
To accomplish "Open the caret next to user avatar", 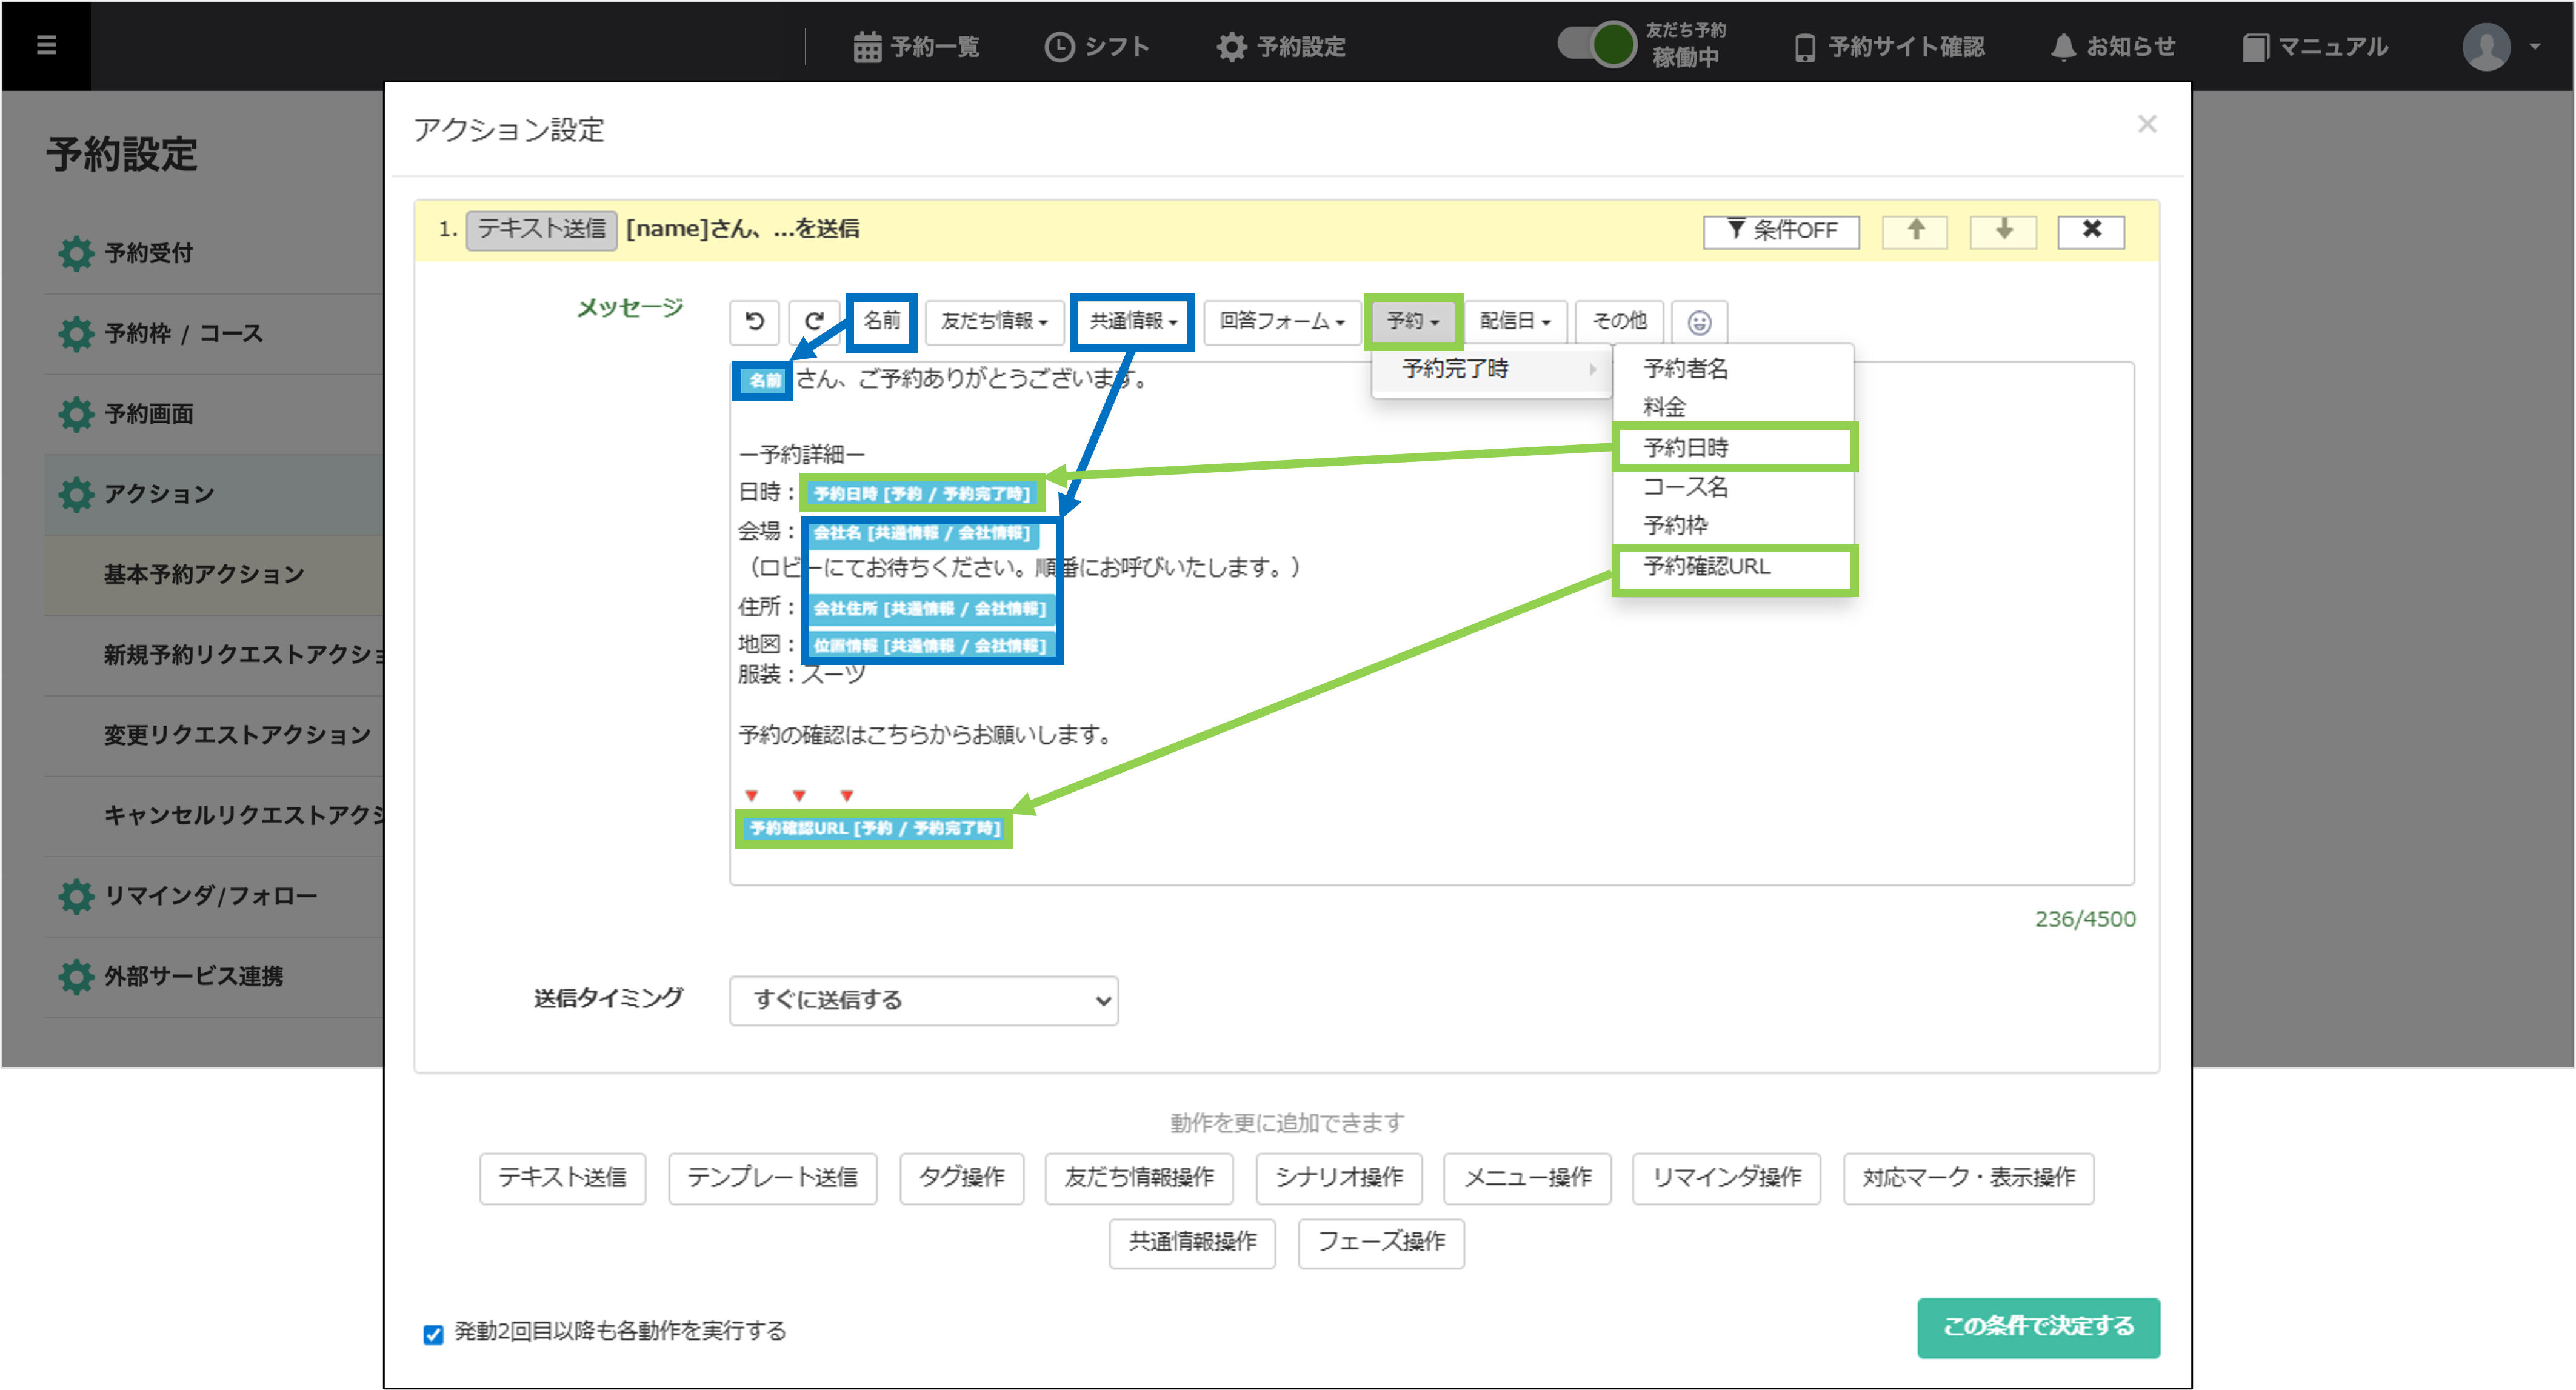I will point(2534,46).
